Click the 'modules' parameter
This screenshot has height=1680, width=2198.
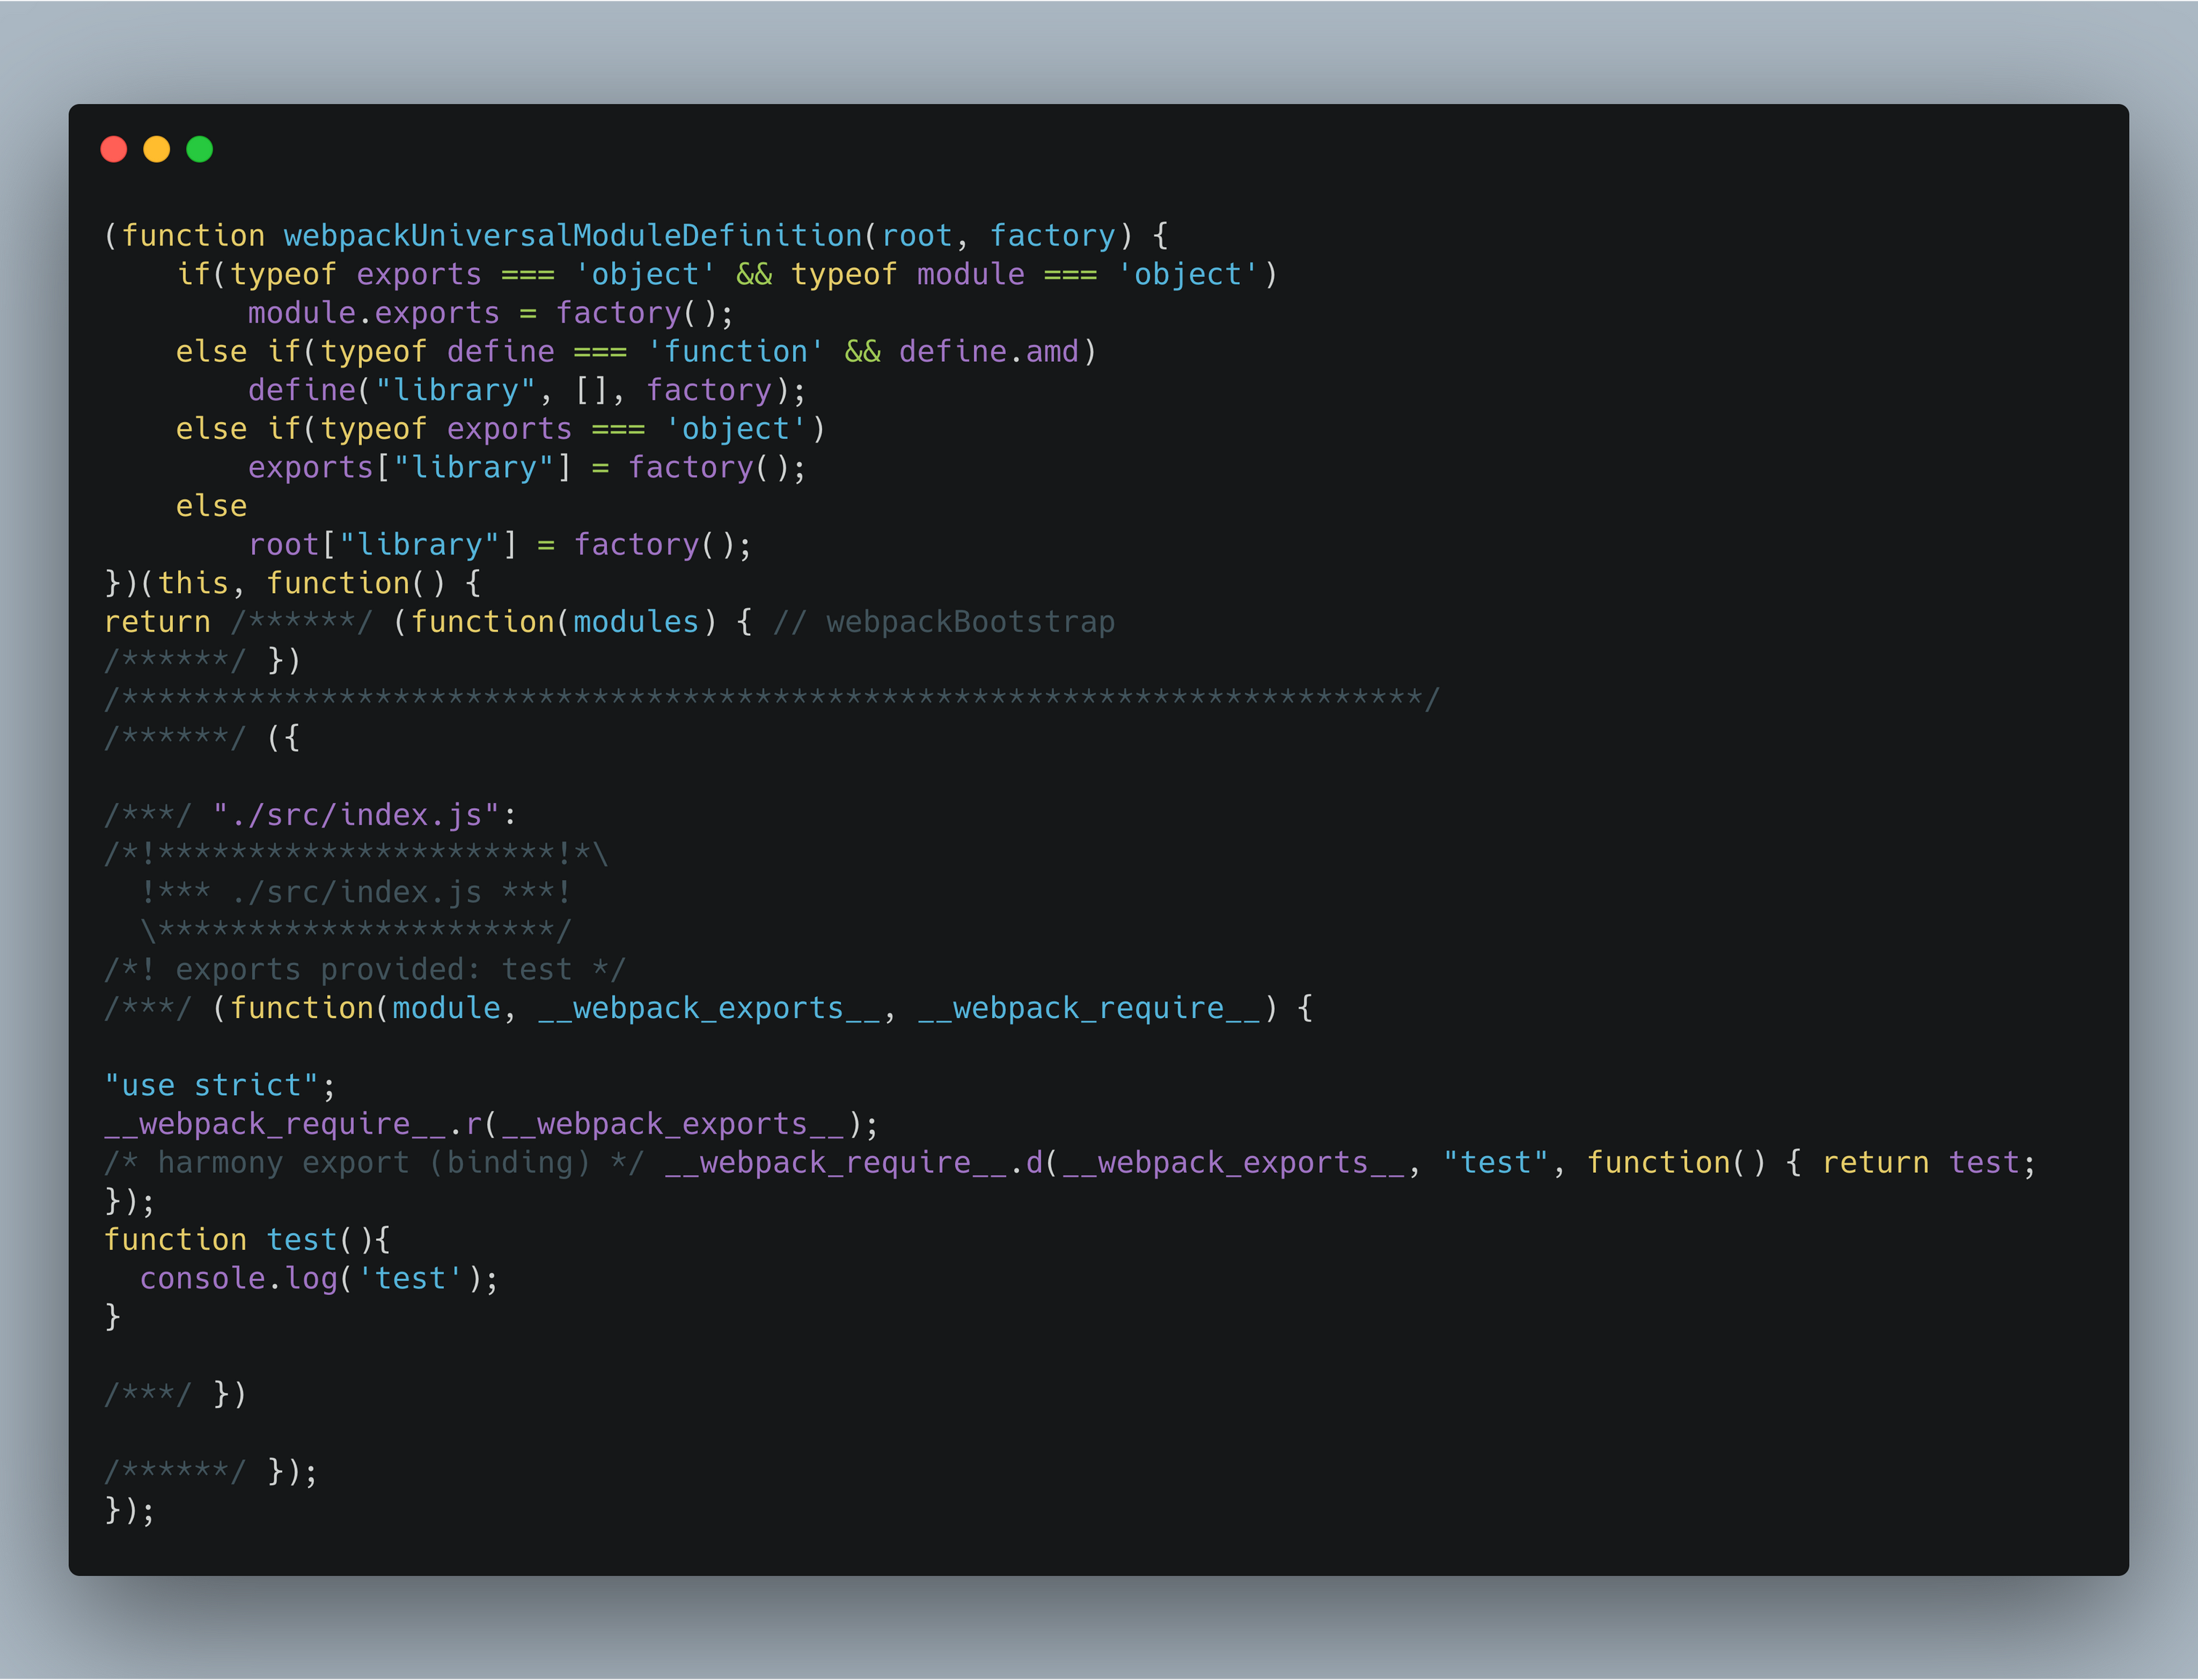(x=636, y=622)
